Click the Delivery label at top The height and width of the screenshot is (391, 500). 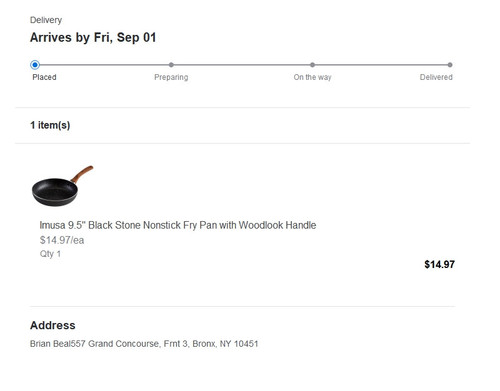pyautogui.click(x=46, y=20)
